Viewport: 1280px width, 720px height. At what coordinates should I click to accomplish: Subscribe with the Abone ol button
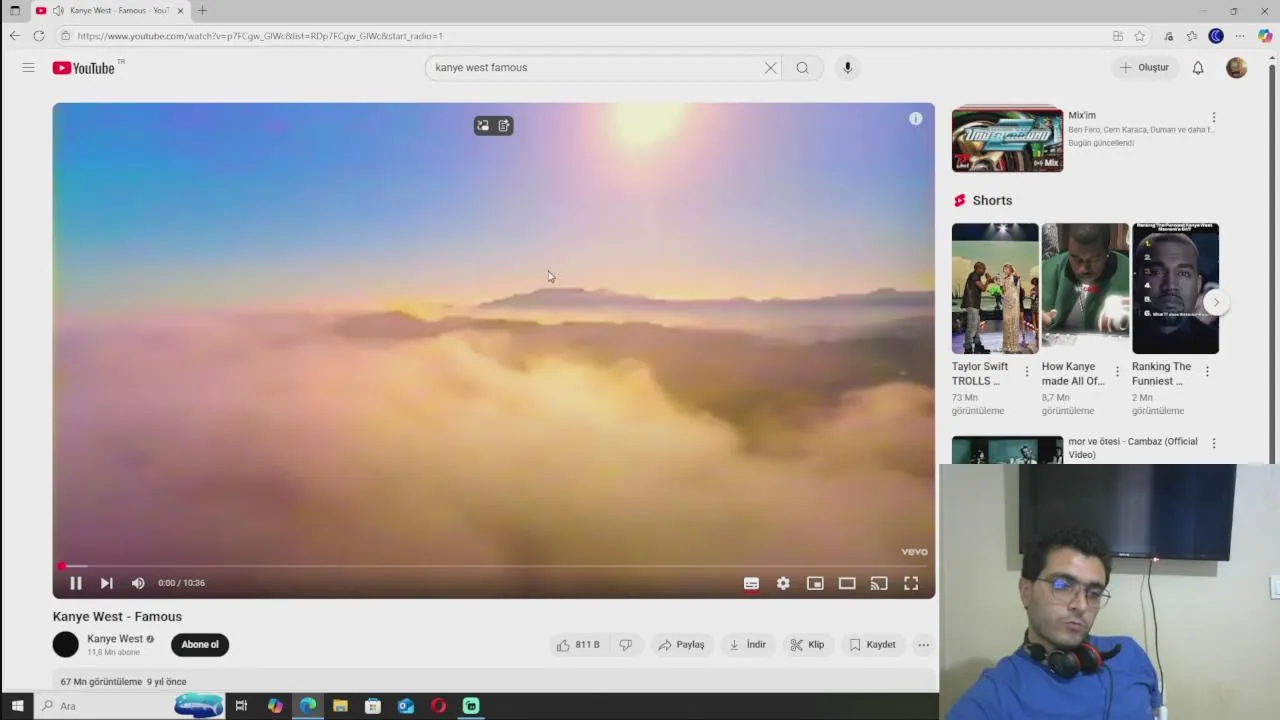click(200, 645)
